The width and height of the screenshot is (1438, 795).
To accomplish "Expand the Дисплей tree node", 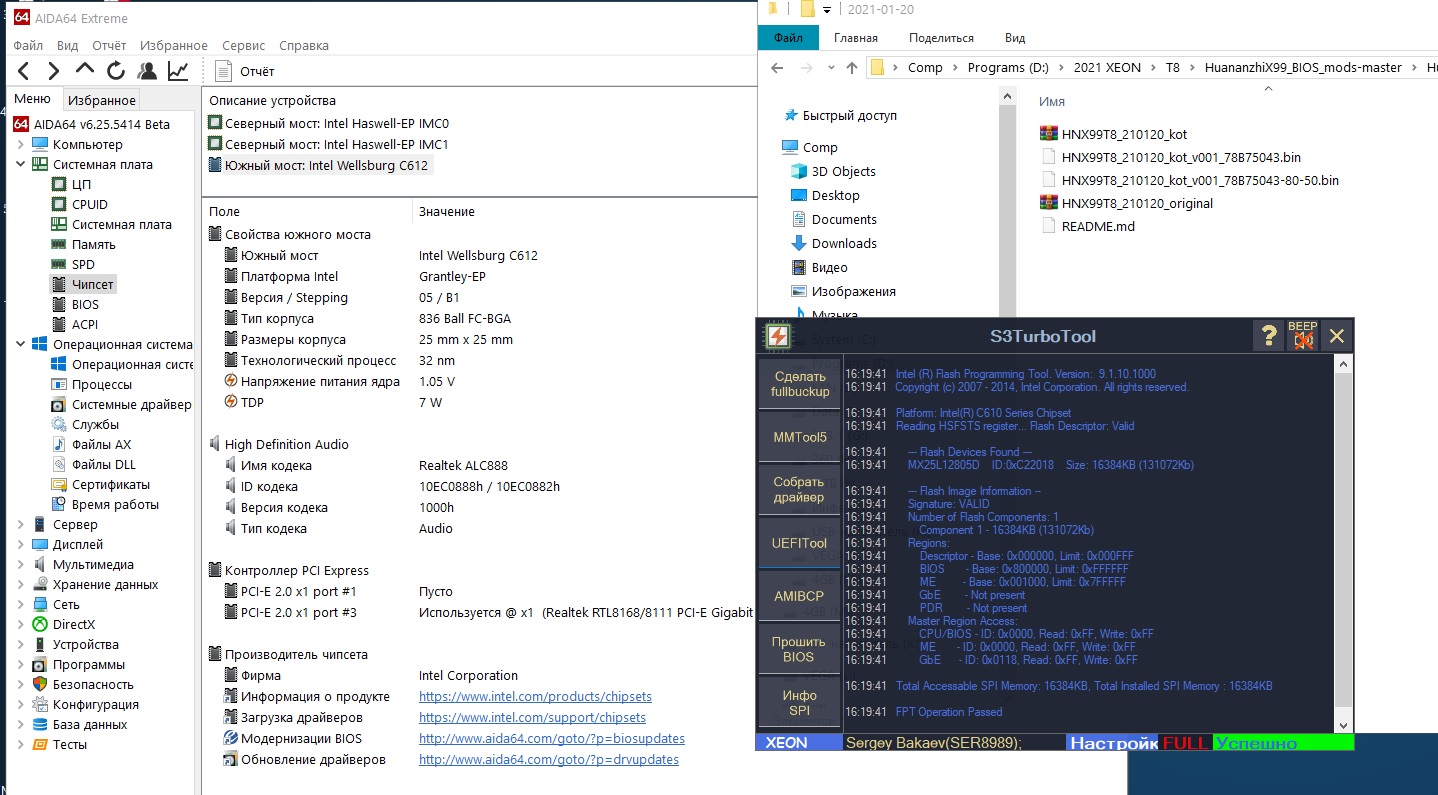I will pos(21,544).
